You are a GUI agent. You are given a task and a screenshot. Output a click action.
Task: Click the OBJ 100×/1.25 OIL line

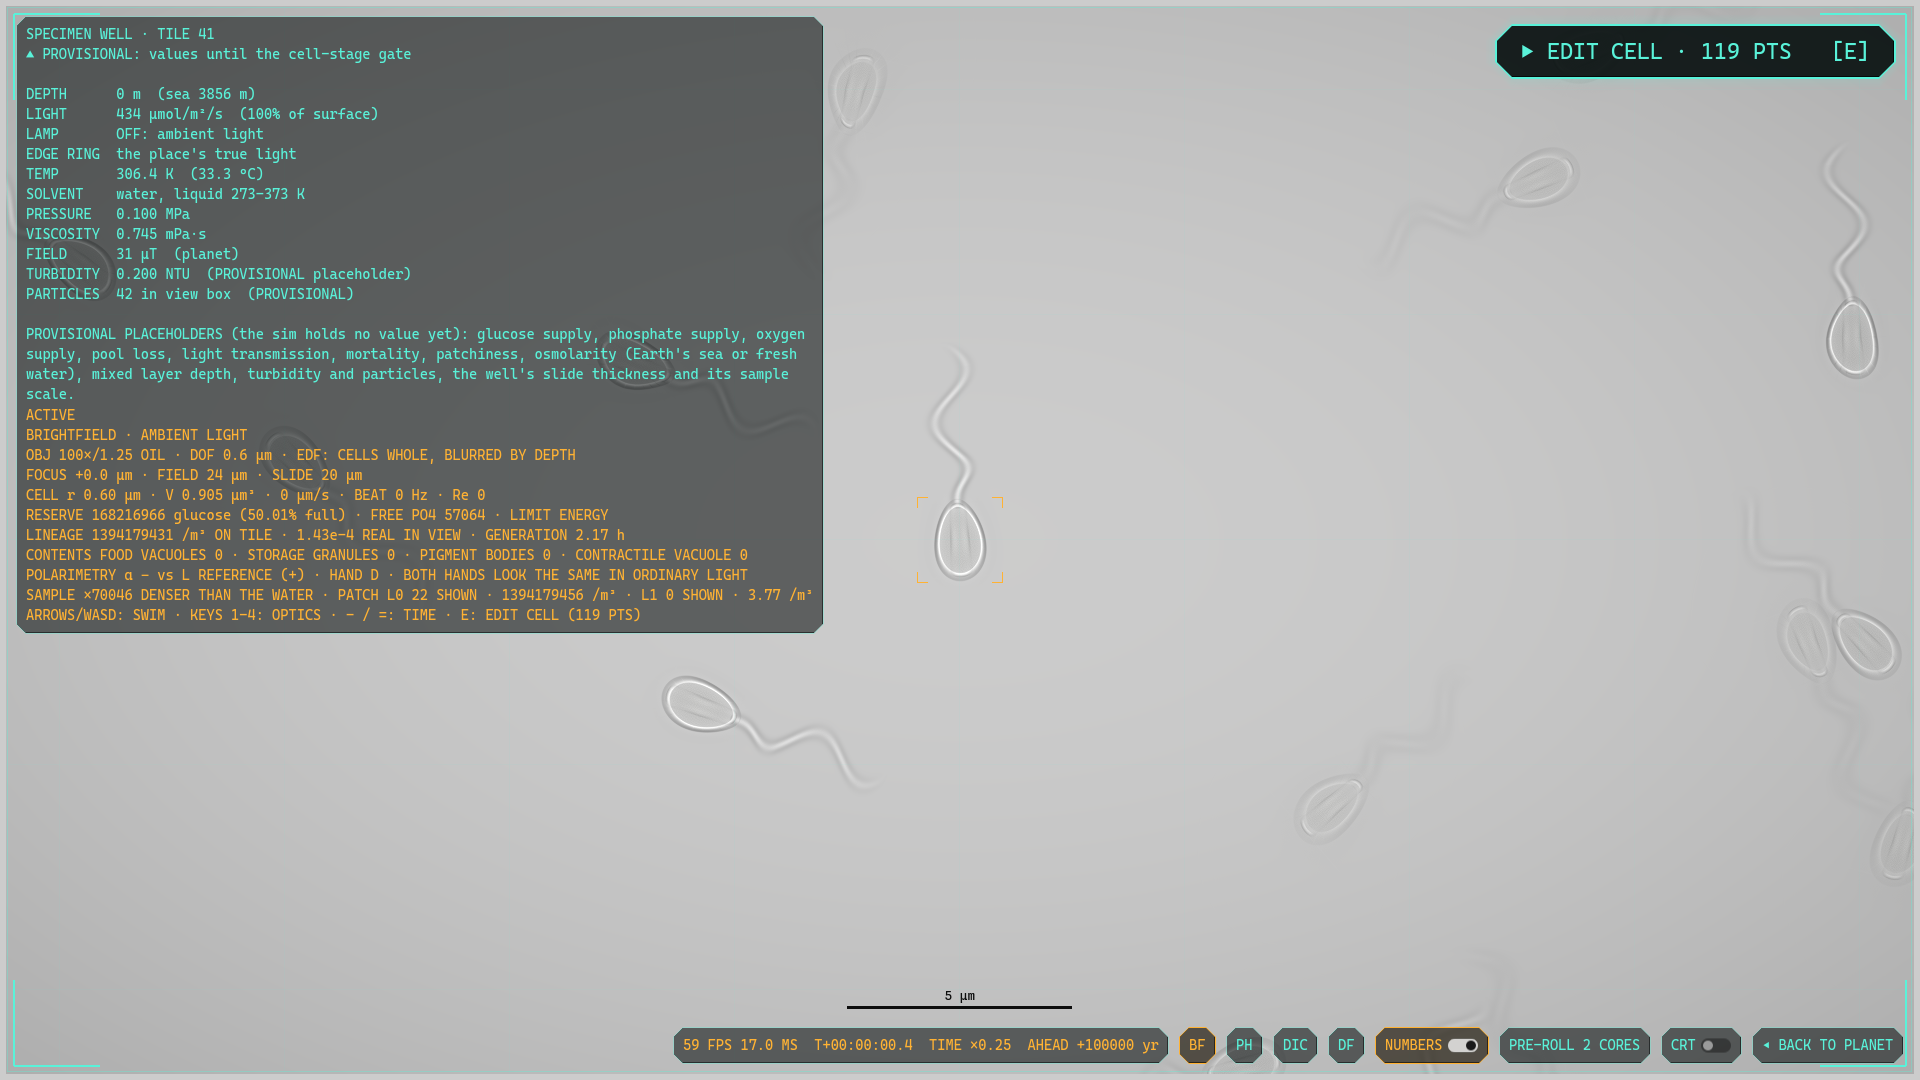point(301,455)
